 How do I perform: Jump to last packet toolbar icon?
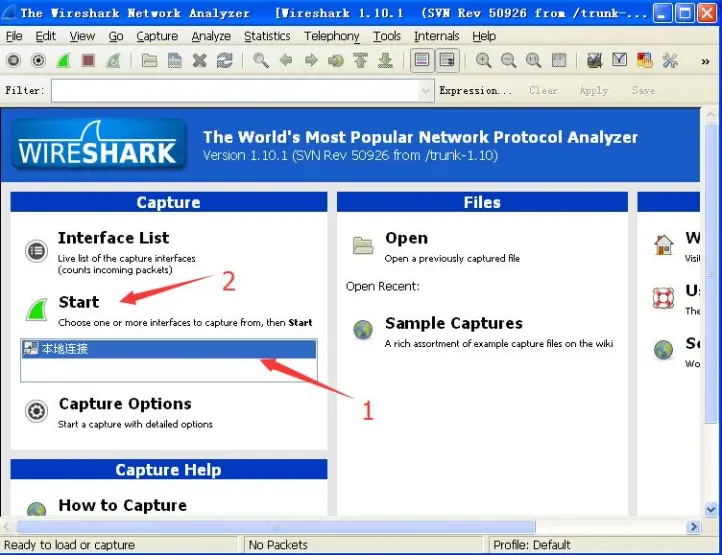point(385,60)
